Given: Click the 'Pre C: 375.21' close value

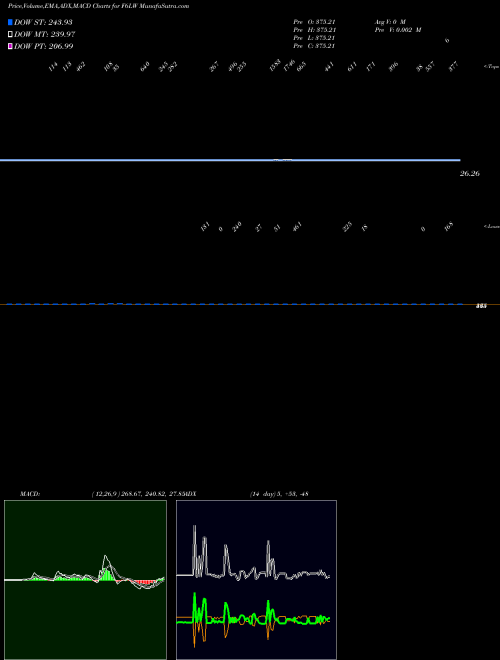Looking at the screenshot, I should pos(314,46).
